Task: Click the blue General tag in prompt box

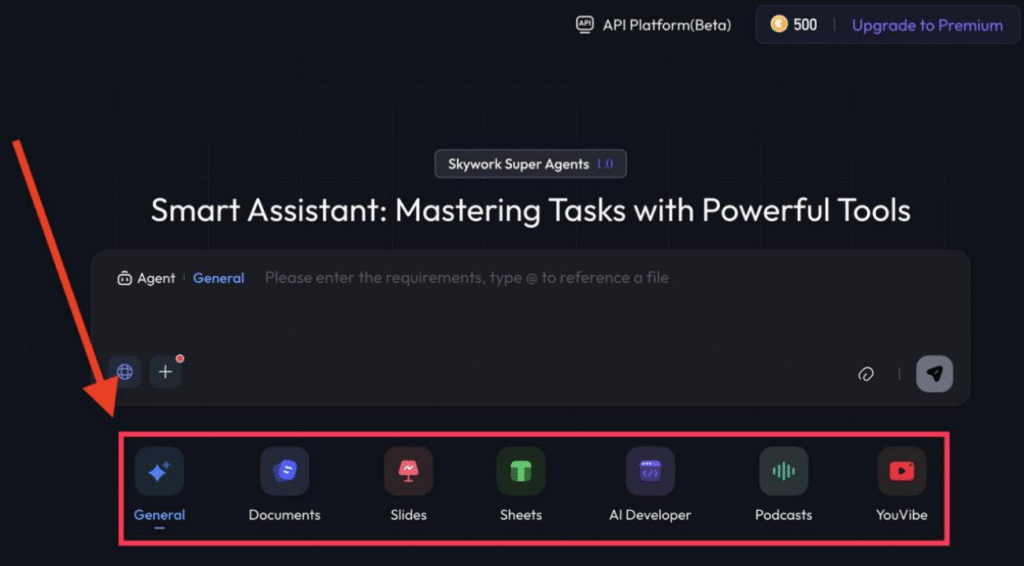Action: coord(218,278)
